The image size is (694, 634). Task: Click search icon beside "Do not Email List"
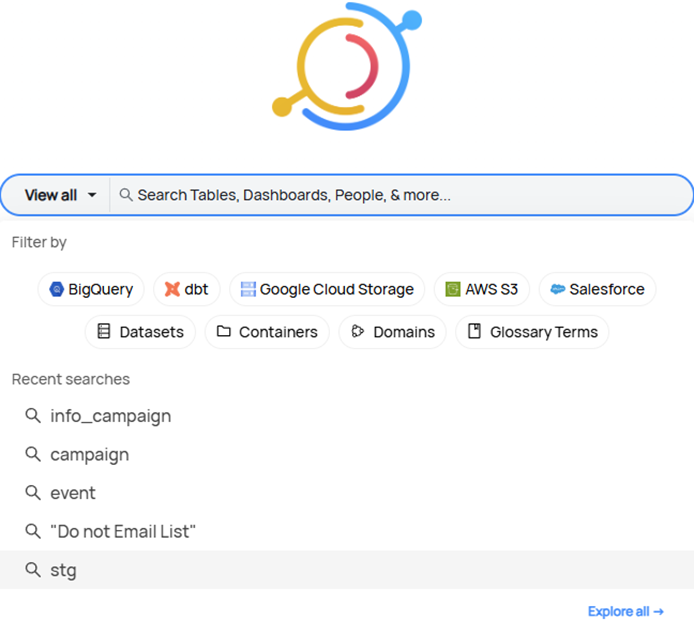coord(33,531)
